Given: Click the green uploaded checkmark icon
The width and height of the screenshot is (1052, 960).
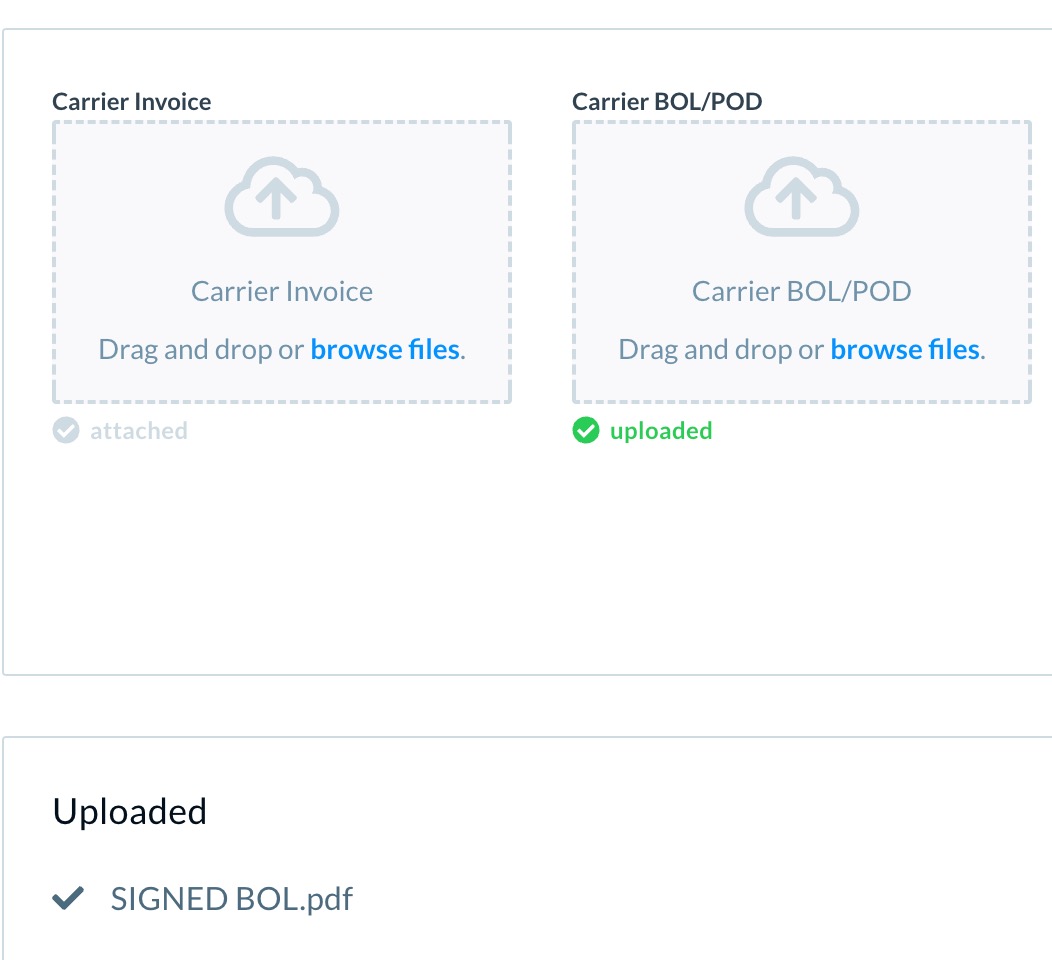Looking at the screenshot, I should point(586,431).
